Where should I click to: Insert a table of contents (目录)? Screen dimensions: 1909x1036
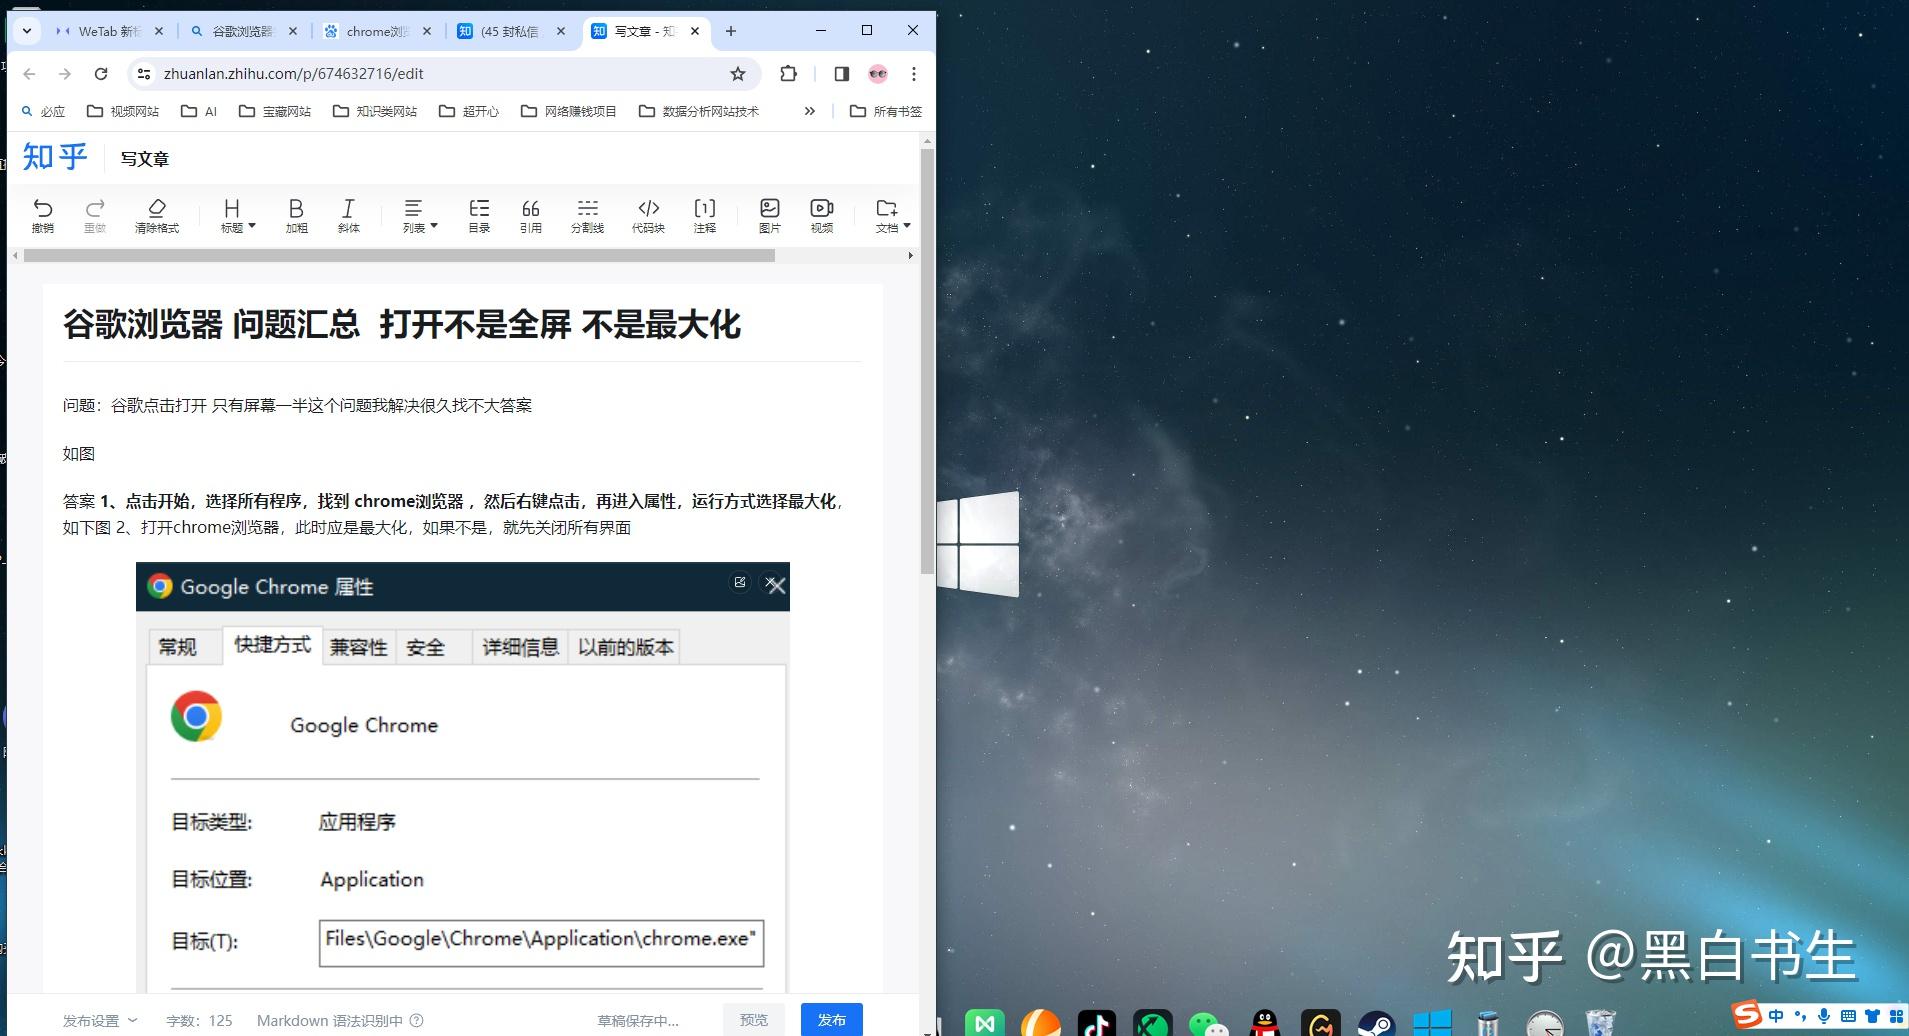[479, 215]
